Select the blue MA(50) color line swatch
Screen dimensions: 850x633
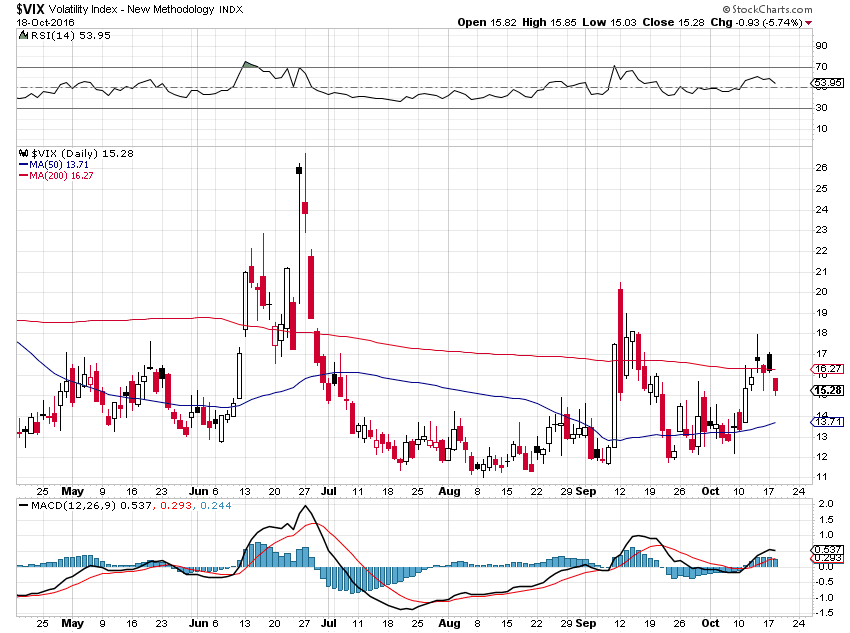23,166
